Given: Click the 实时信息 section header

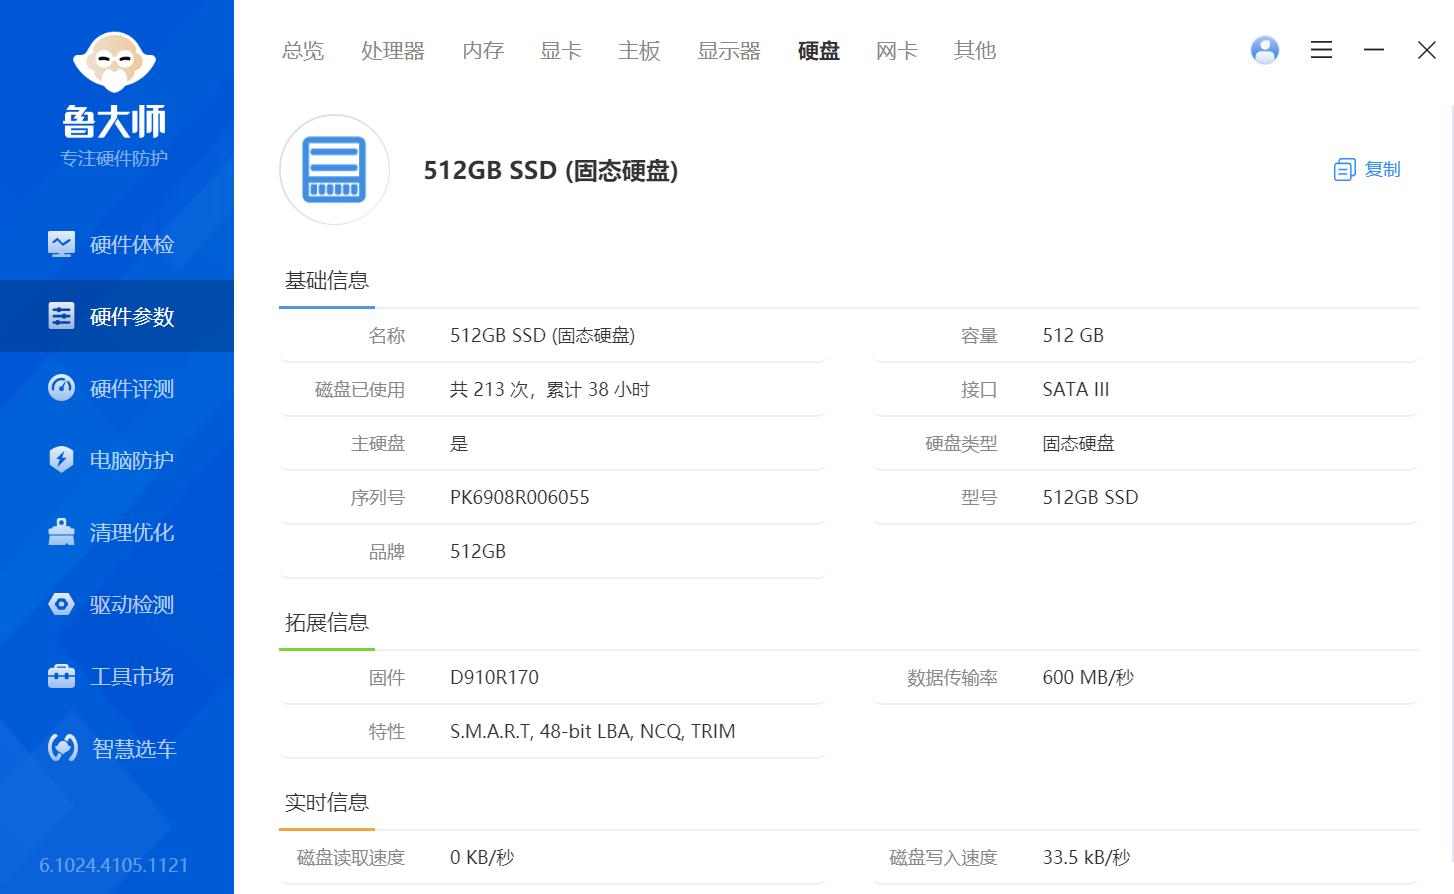Looking at the screenshot, I should point(327,803).
